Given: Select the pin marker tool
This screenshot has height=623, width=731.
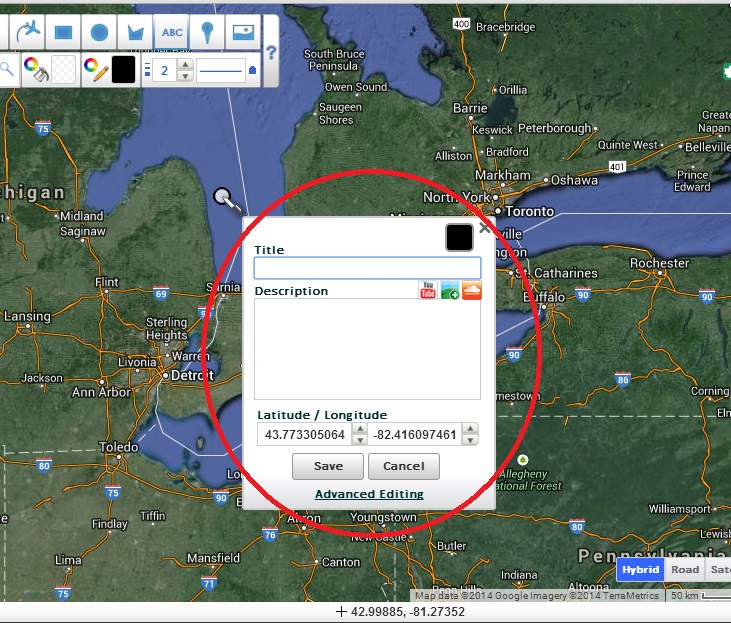Looking at the screenshot, I should (207, 32).
